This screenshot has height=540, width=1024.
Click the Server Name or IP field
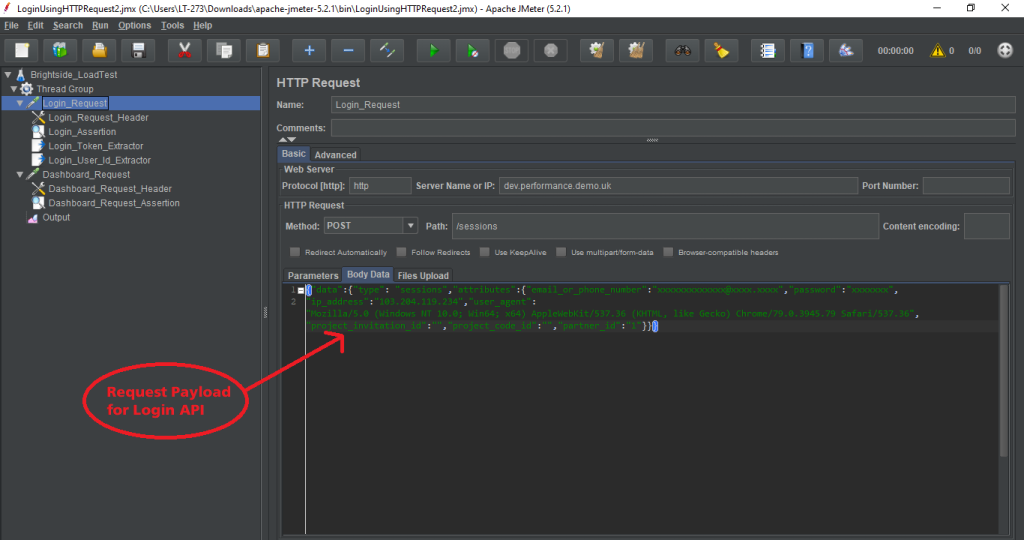point(678,185)
